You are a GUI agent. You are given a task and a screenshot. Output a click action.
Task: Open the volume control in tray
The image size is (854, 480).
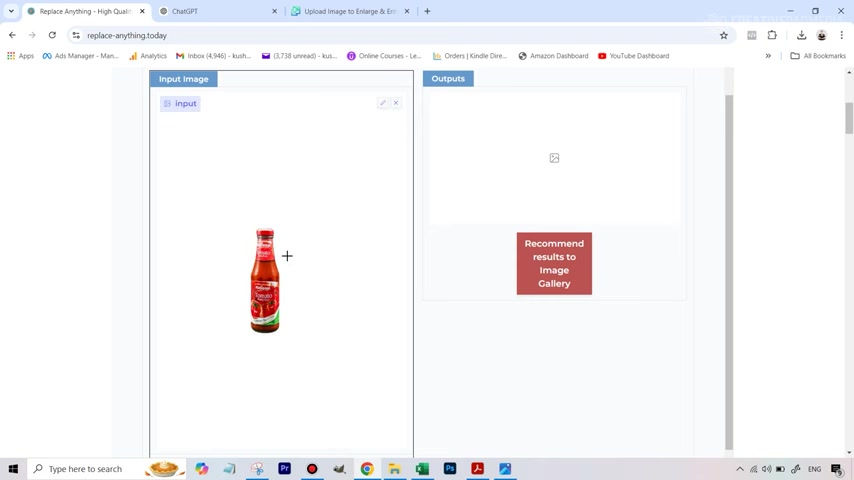[767, 469]
